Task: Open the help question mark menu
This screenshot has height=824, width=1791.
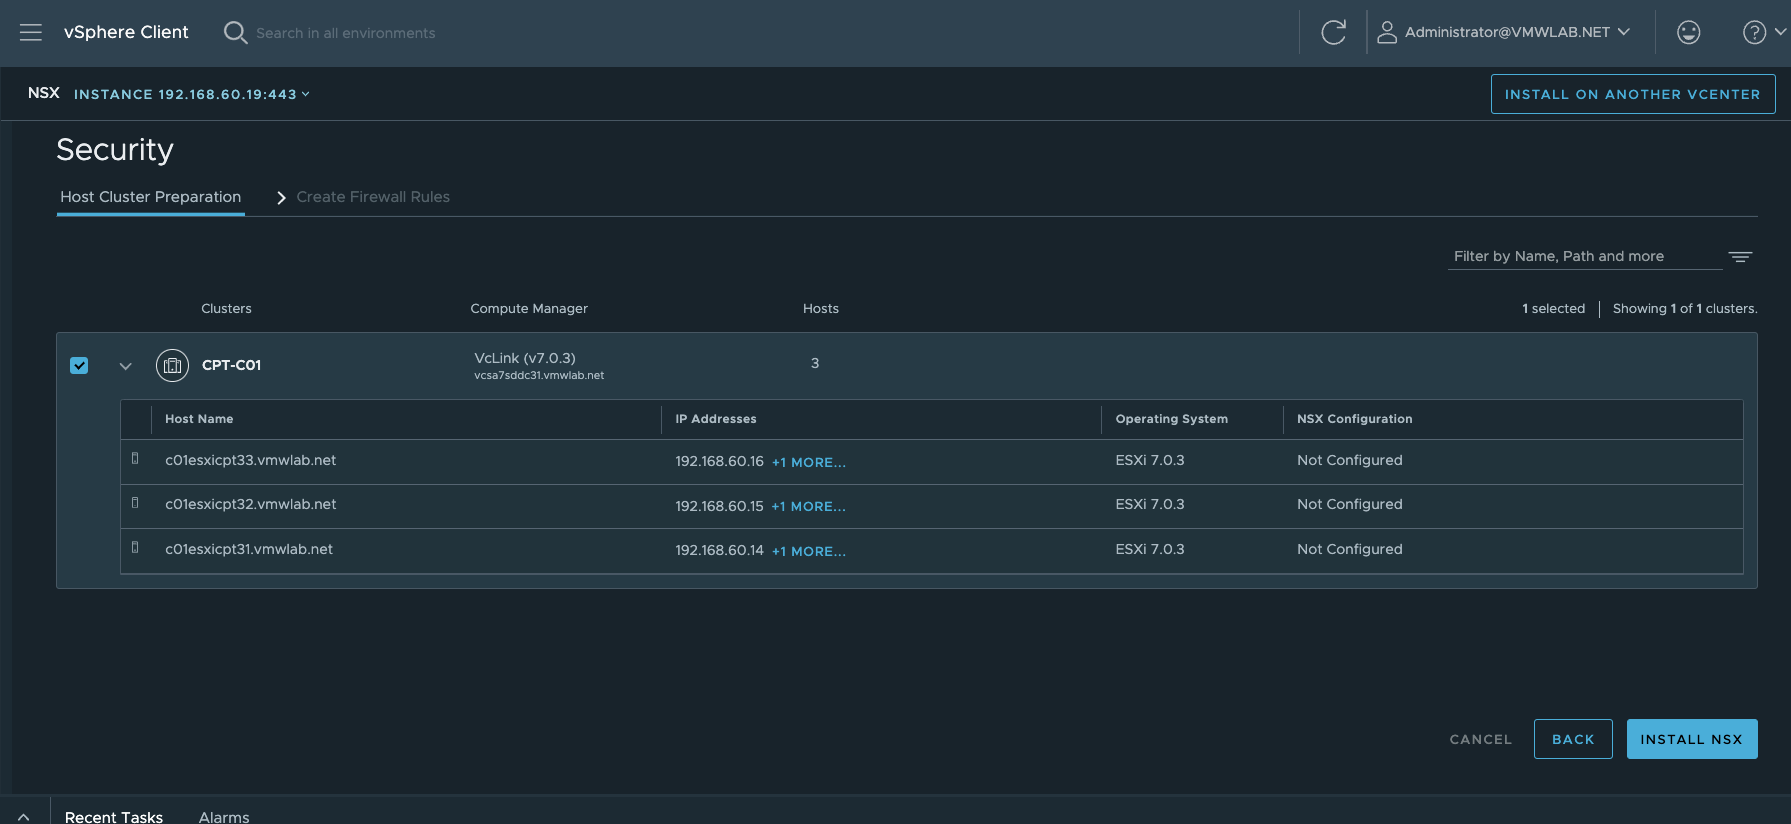Action: 1754,32
